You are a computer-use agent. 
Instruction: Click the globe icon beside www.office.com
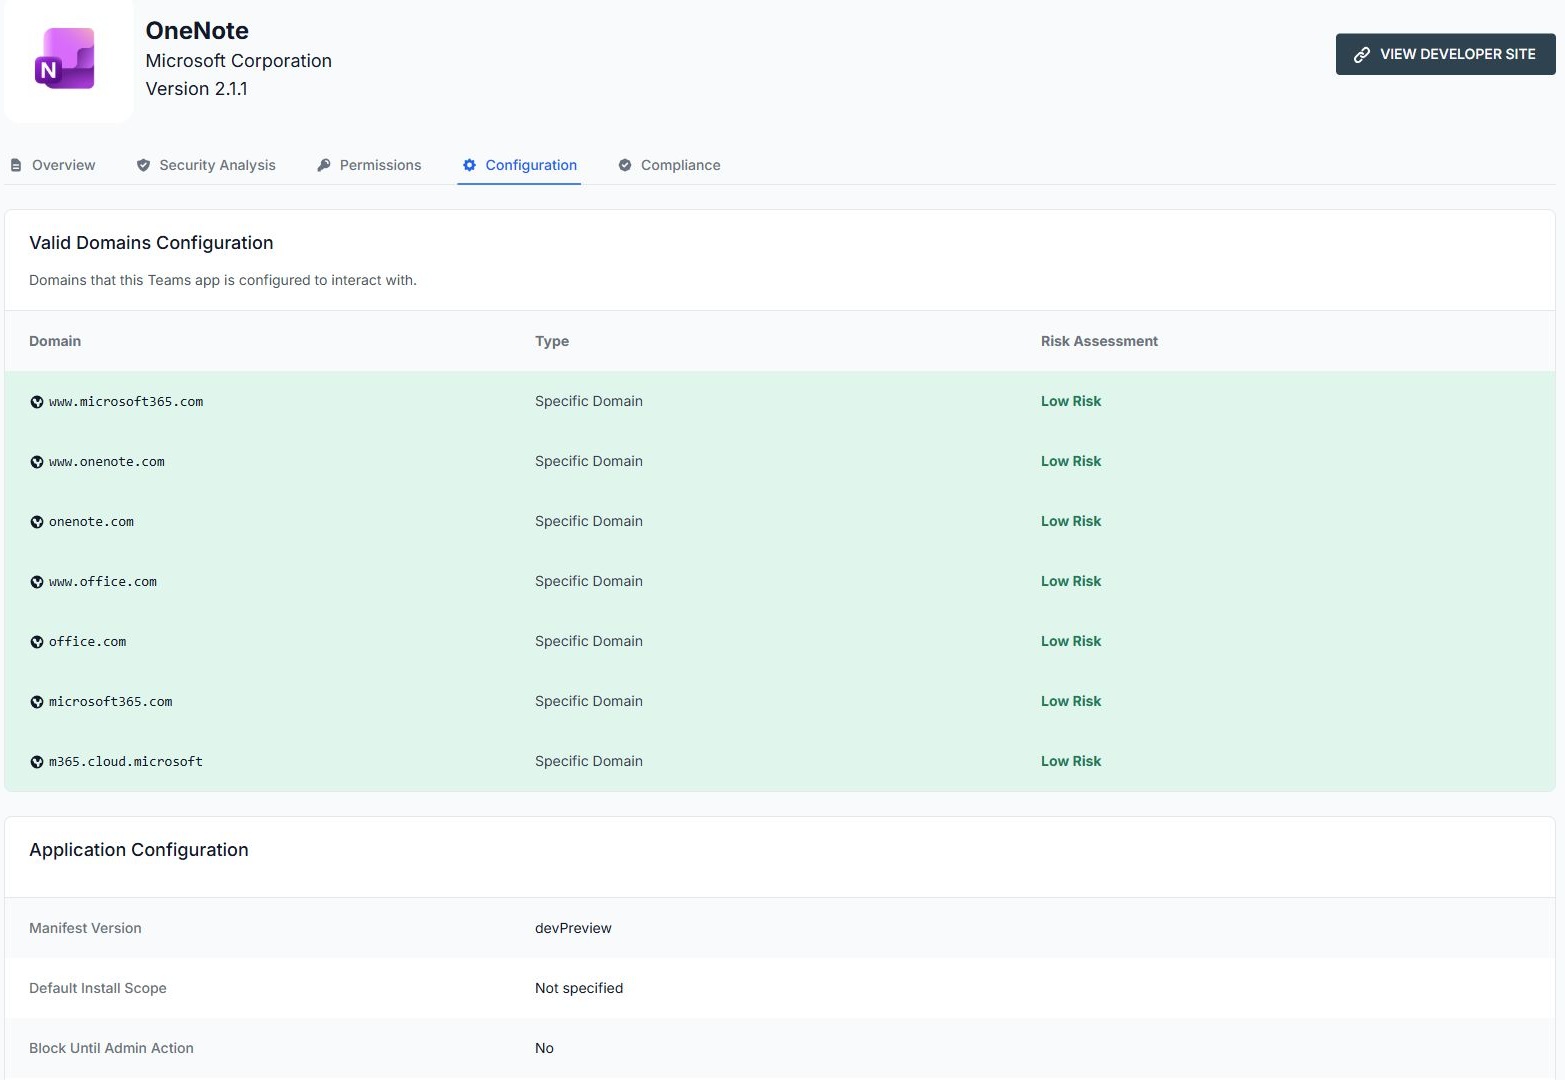click(x=37, y=582)
